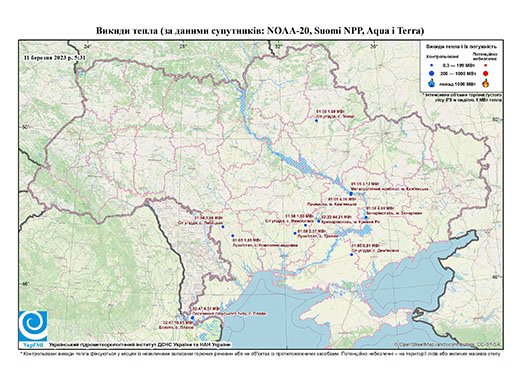The height and width of the screenshot is (368, 520).
Task: Click the 'понад 1000 МВт' legend entry
Action: coord(459,83)
